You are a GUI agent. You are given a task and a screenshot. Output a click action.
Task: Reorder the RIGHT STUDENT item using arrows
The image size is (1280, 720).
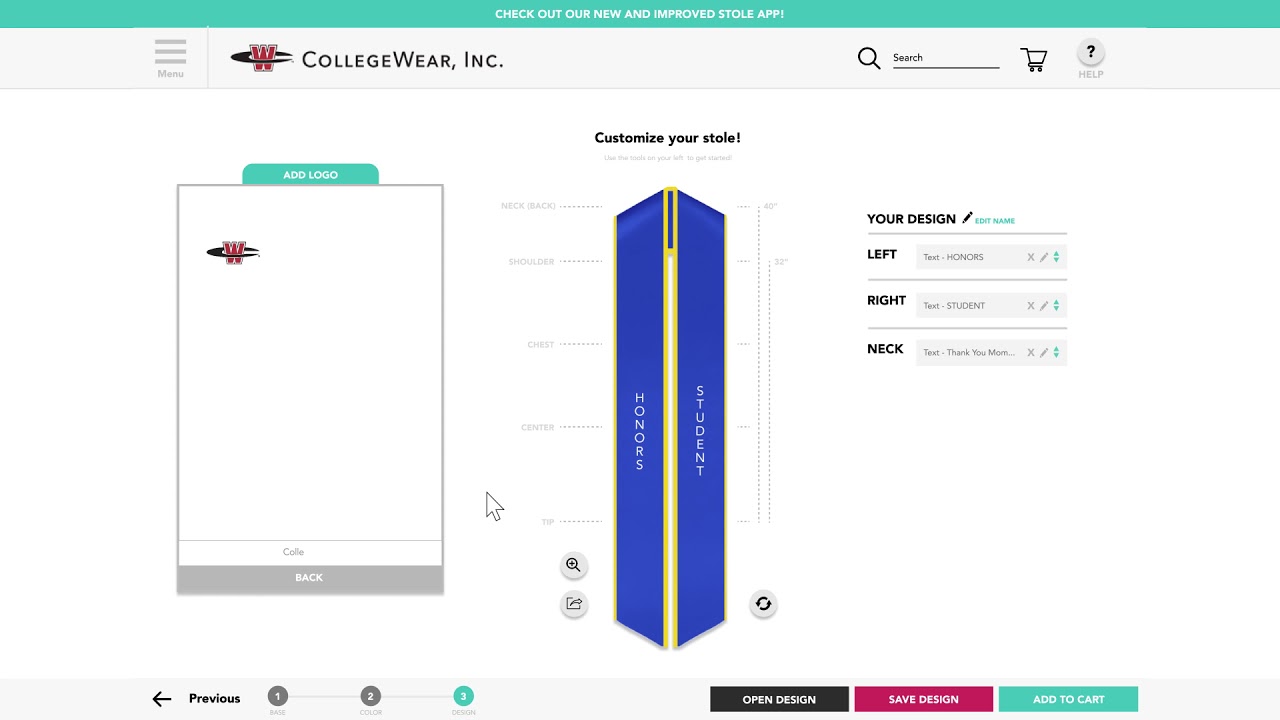pos(1056,305)
